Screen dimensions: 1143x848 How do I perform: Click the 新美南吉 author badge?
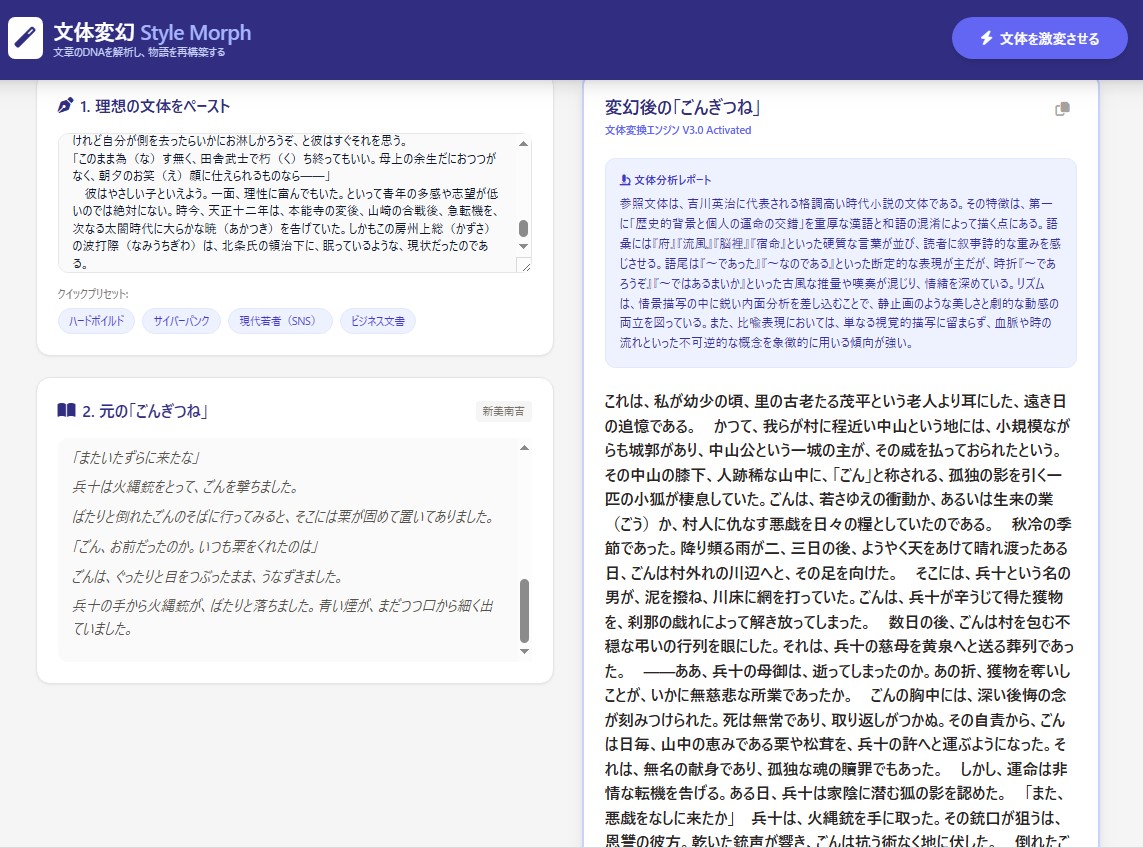pos(504,411)
